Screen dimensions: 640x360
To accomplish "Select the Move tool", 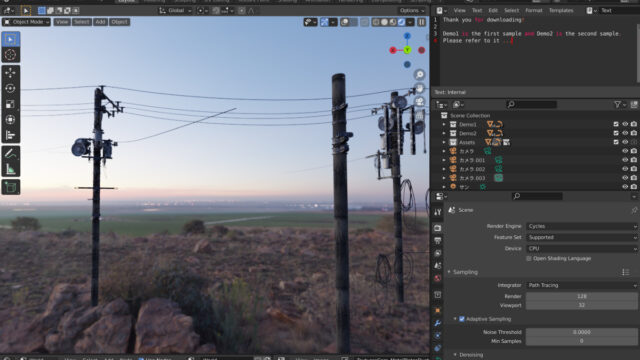I will tap(11, 73).
